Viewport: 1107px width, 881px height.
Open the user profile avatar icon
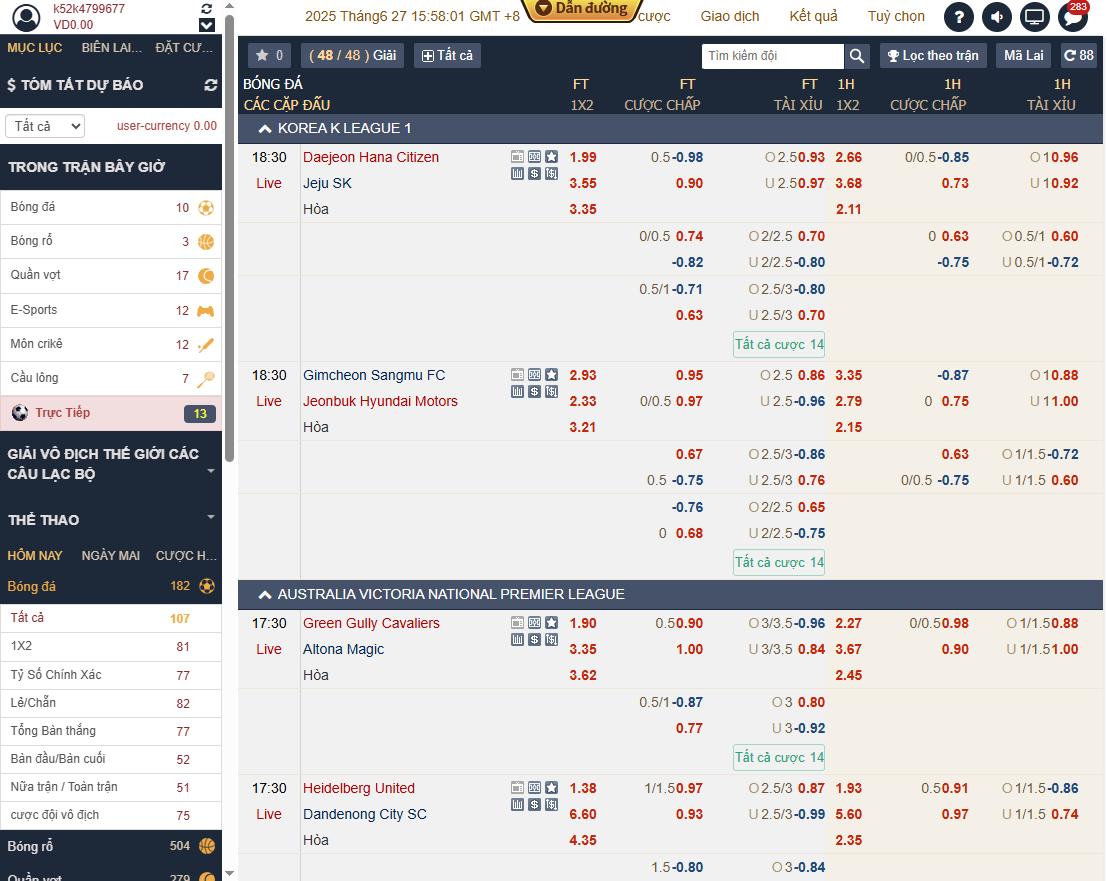(26, 17)
